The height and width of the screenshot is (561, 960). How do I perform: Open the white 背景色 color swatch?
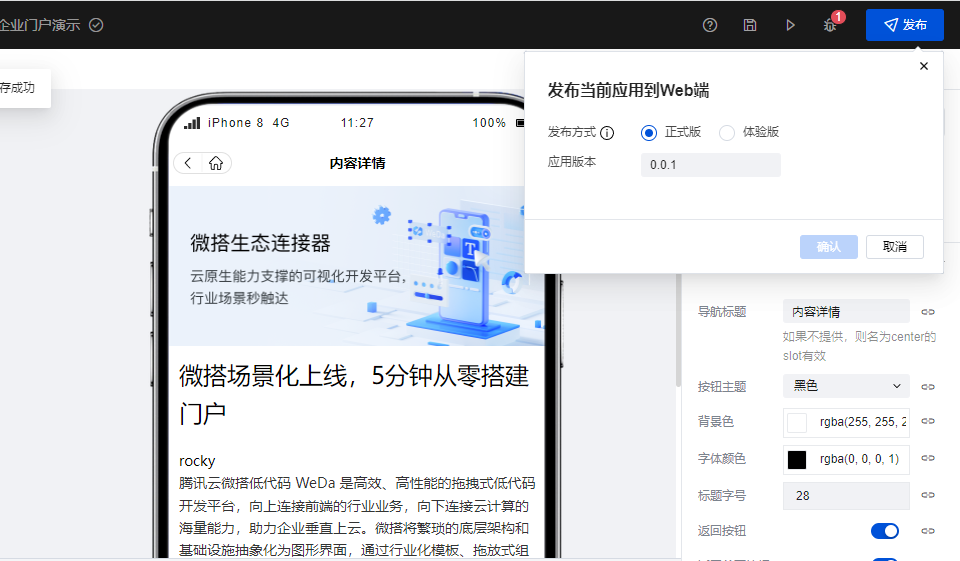797,423
